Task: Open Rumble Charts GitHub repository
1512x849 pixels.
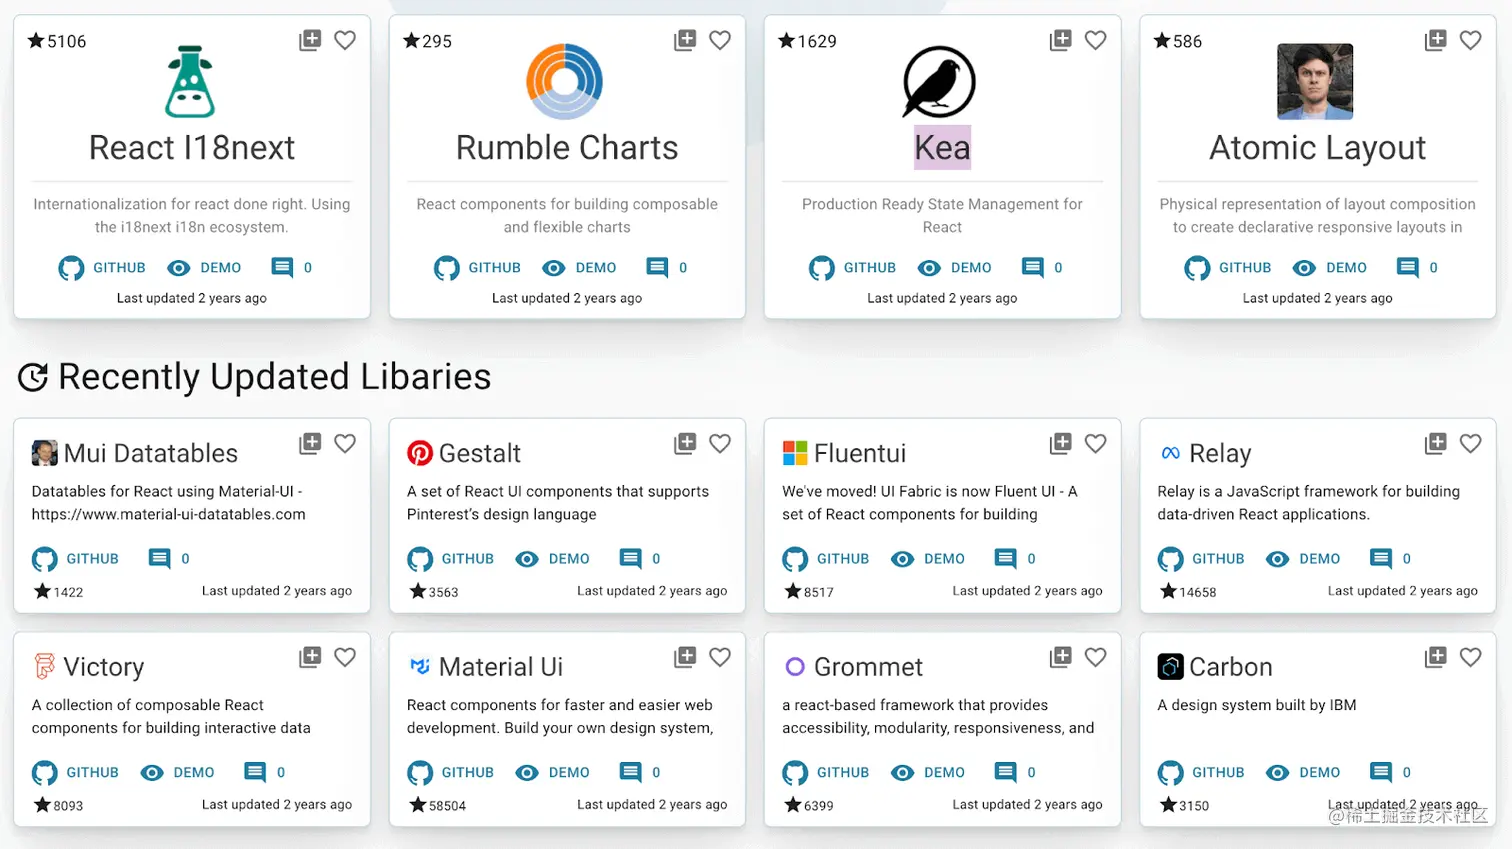Action: coord(477,268)
